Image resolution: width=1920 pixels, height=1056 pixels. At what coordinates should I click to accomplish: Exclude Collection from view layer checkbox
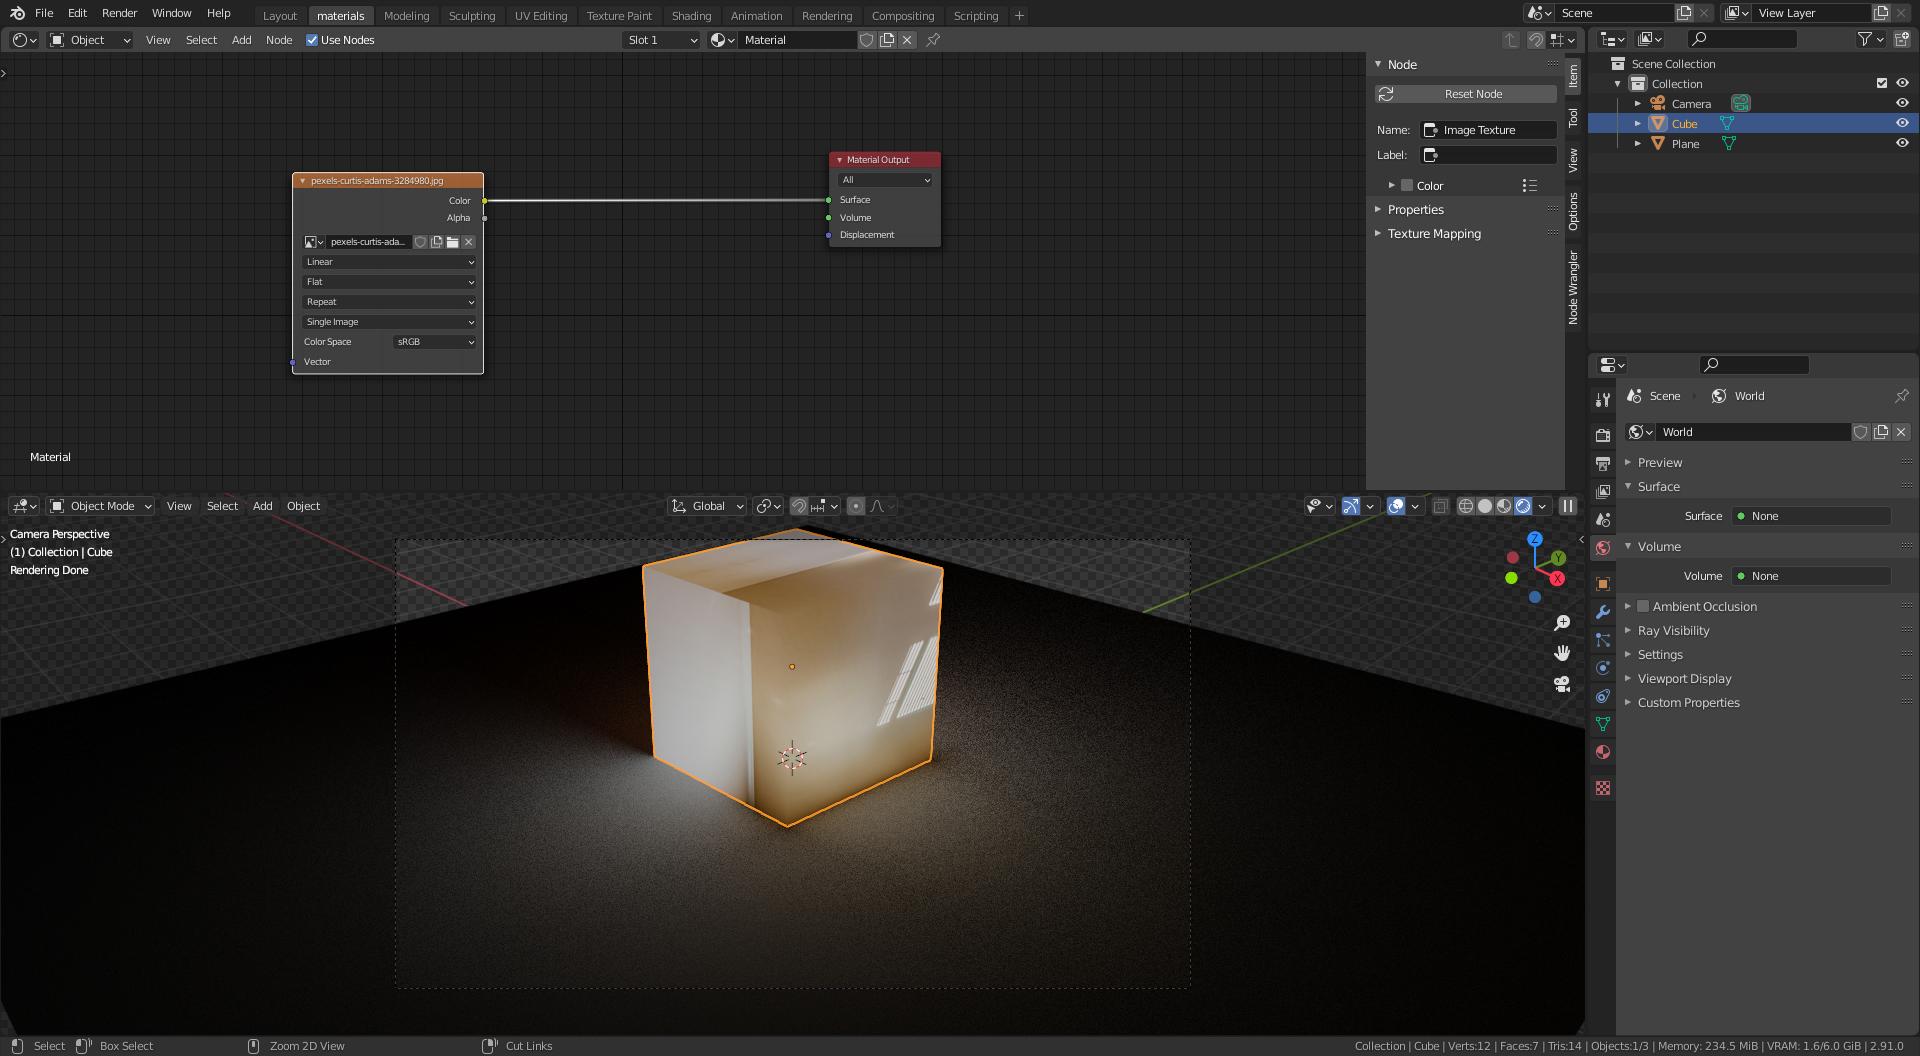[1882, 83]
